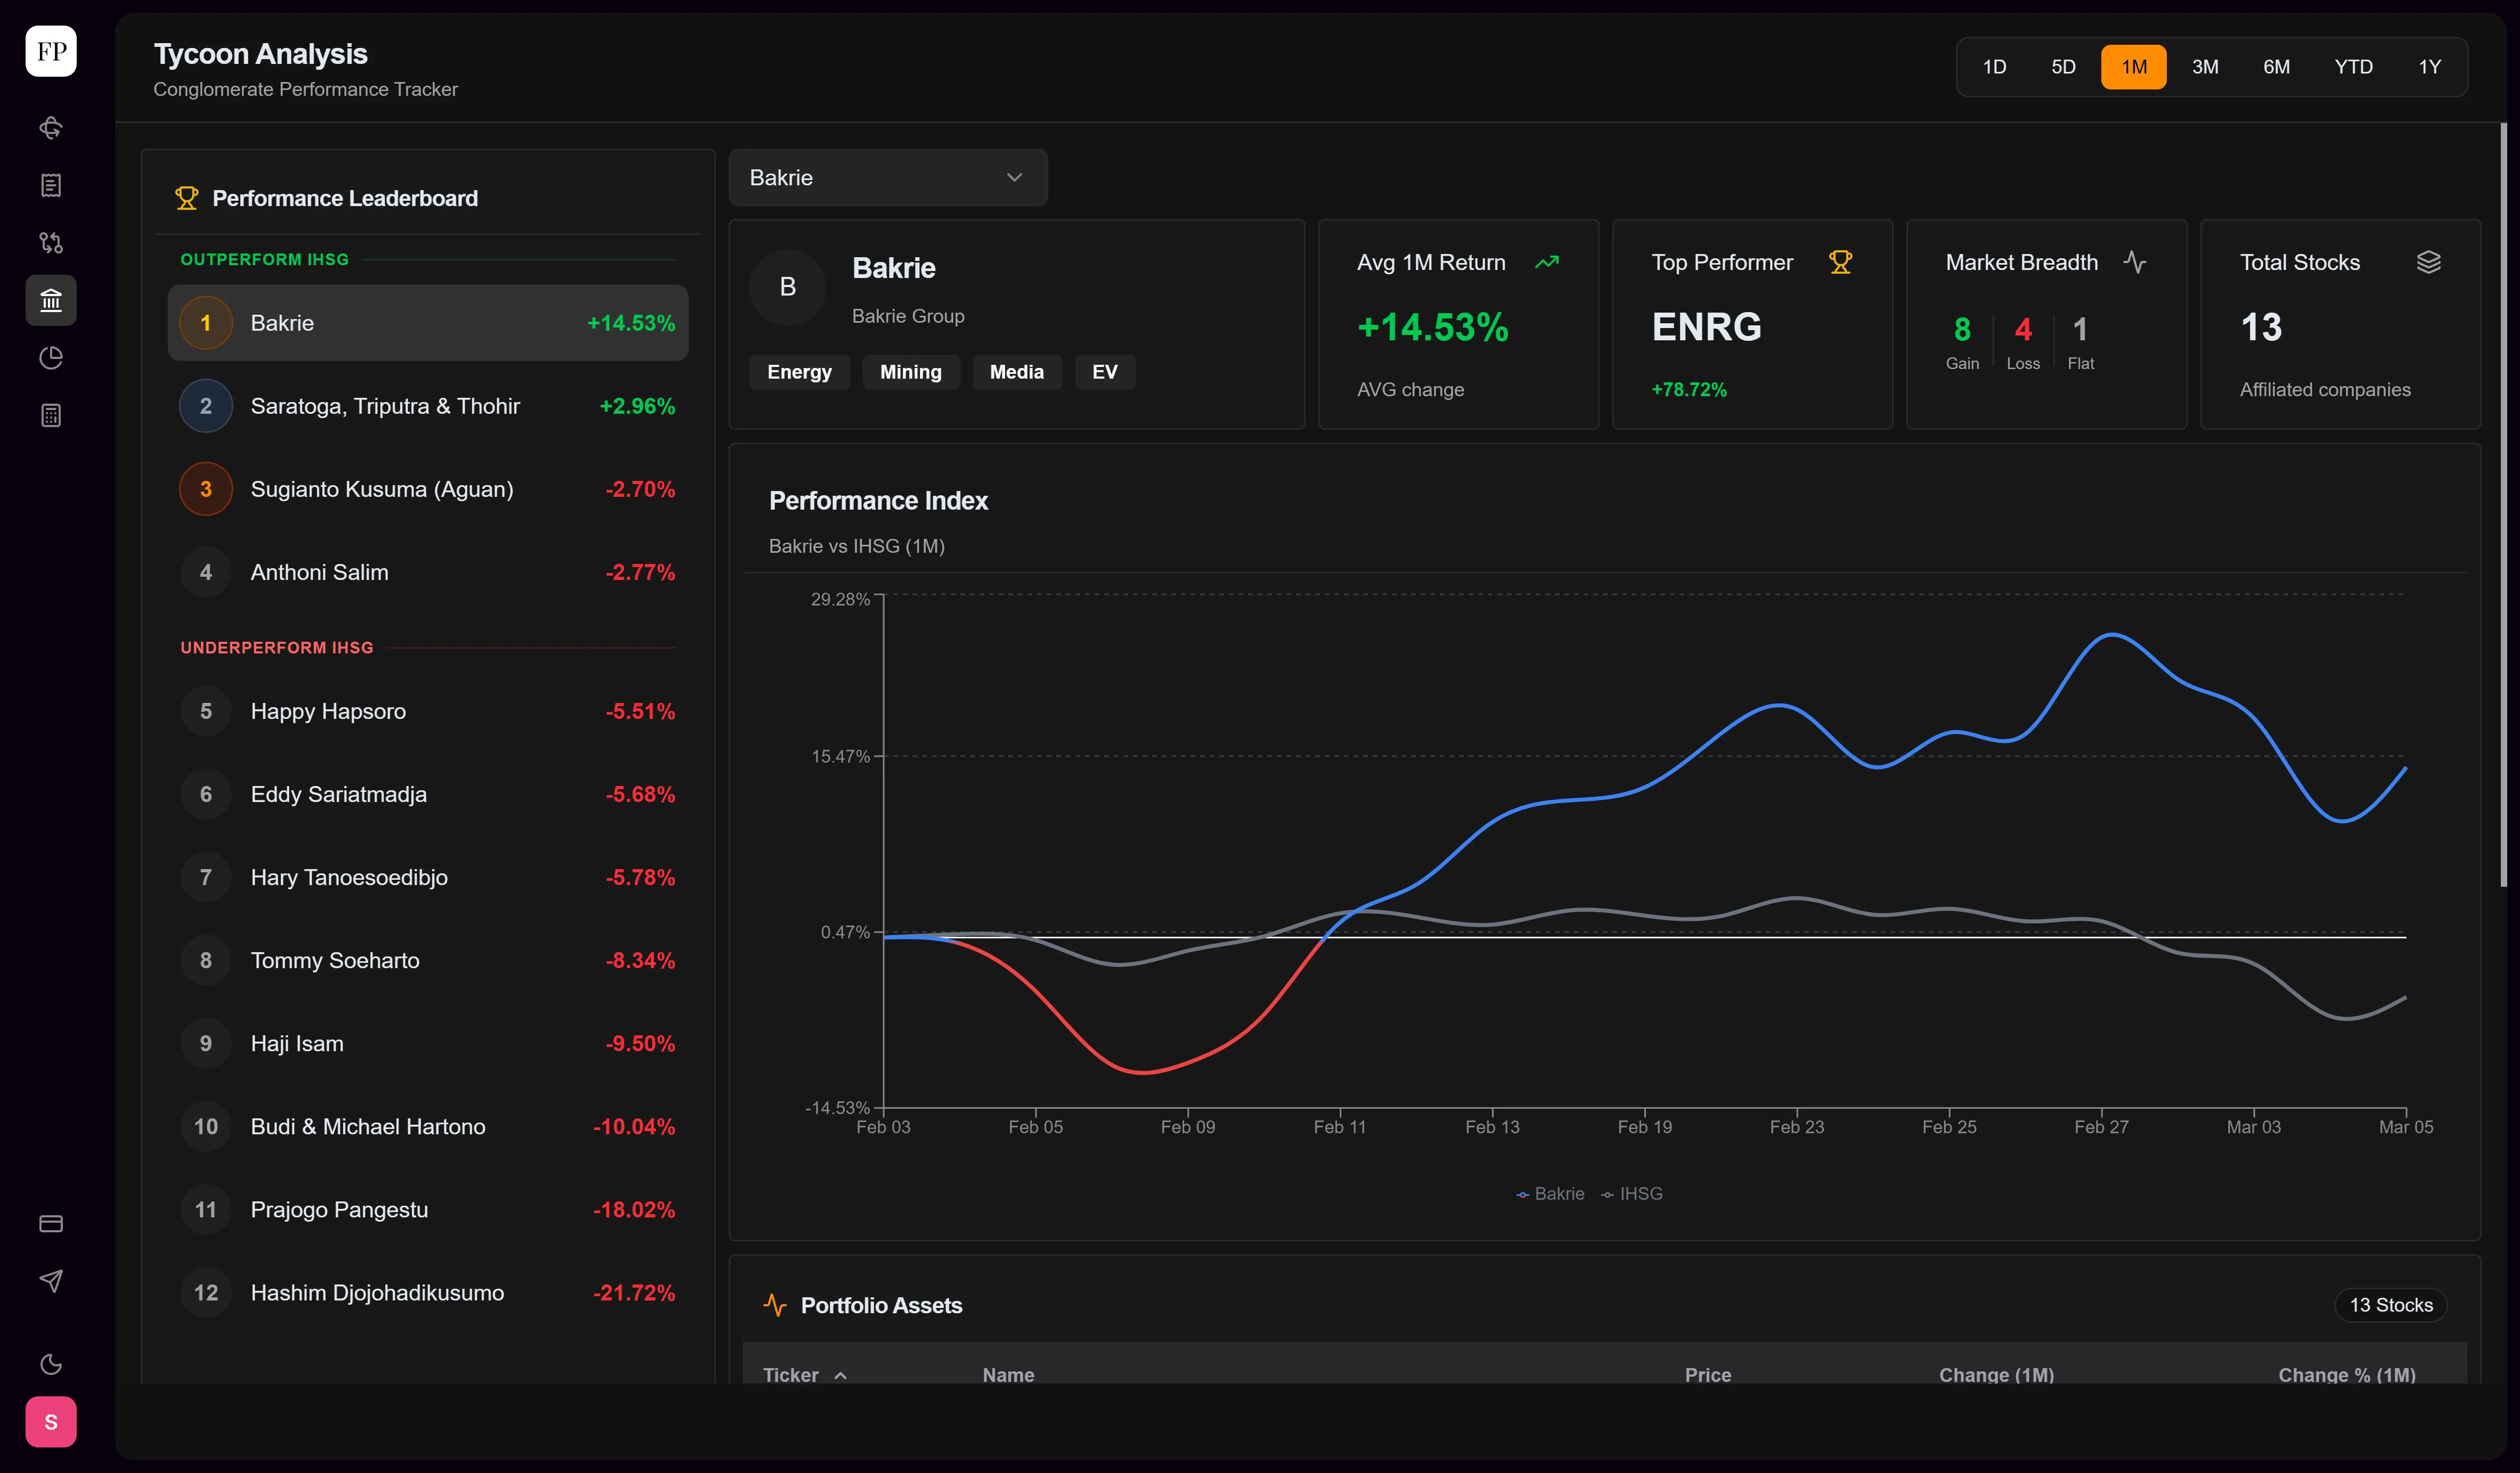This screenshot has height=1473, width=2520.
Task: Open the document list sidebar icon
Action: point(51,185)
